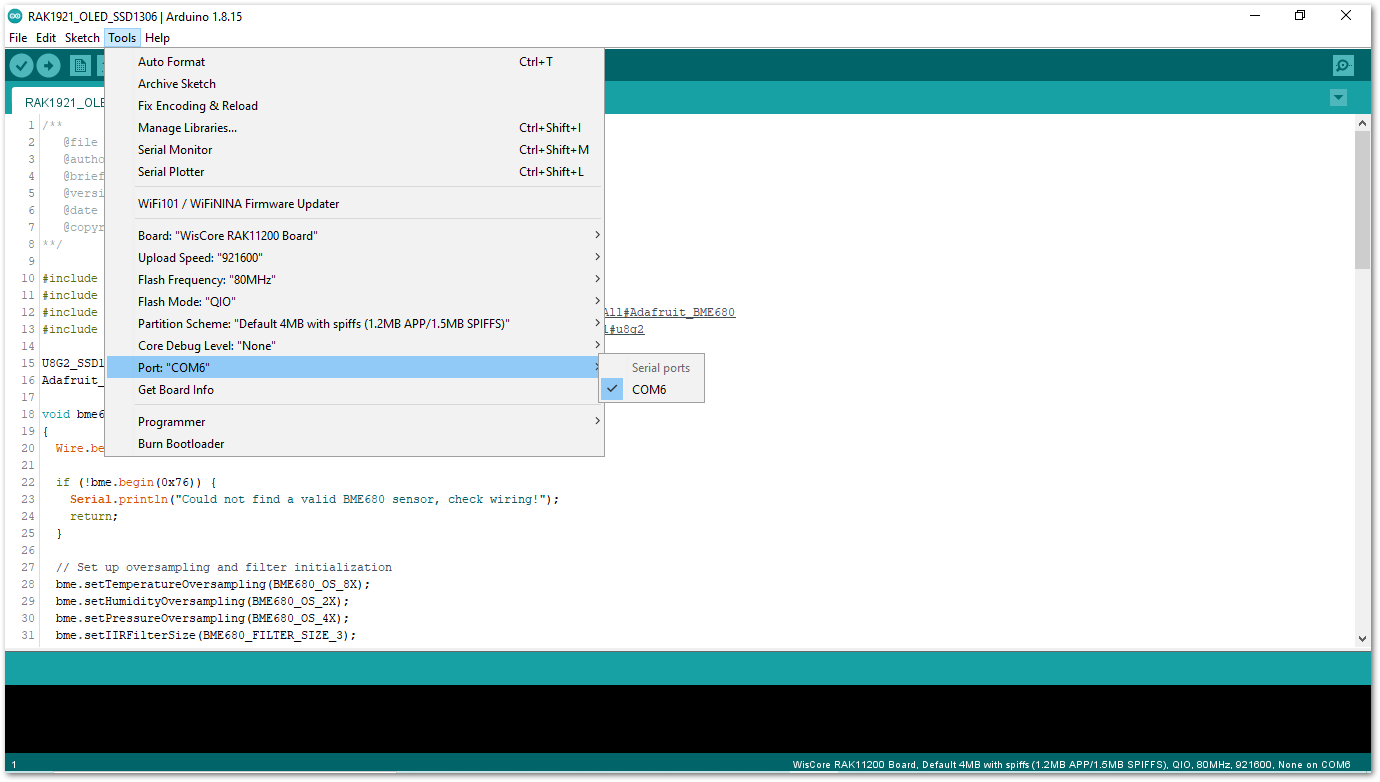Open Serial Plotter menu entry
This screenshot has width=1380, height=782.
[355, 172]
